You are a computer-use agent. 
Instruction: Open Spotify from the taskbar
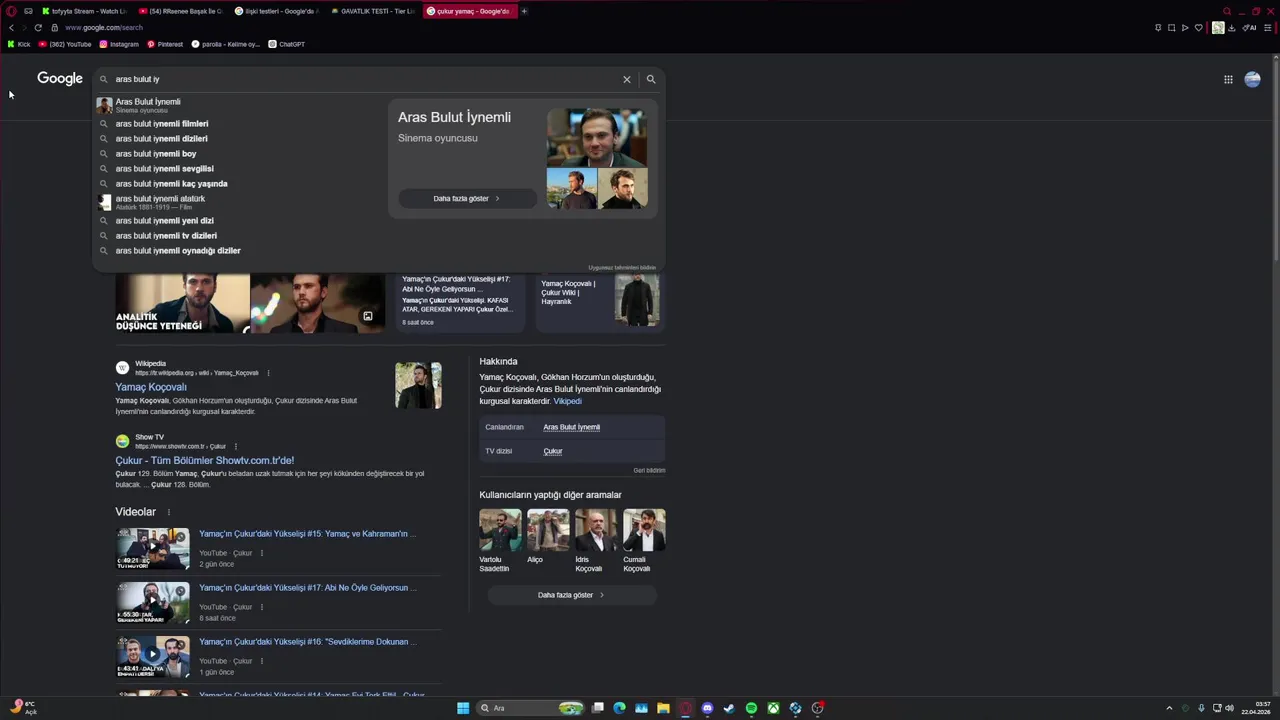[x=751, y=708]
